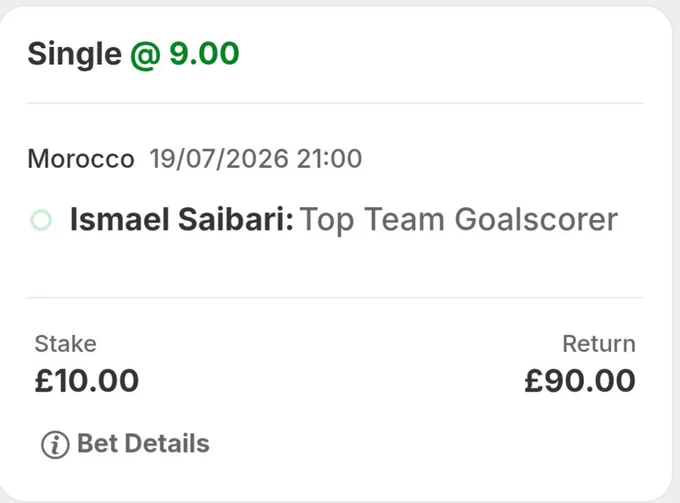
Task: Click the word Goalscorer in selection
Action: pos(536,220)
